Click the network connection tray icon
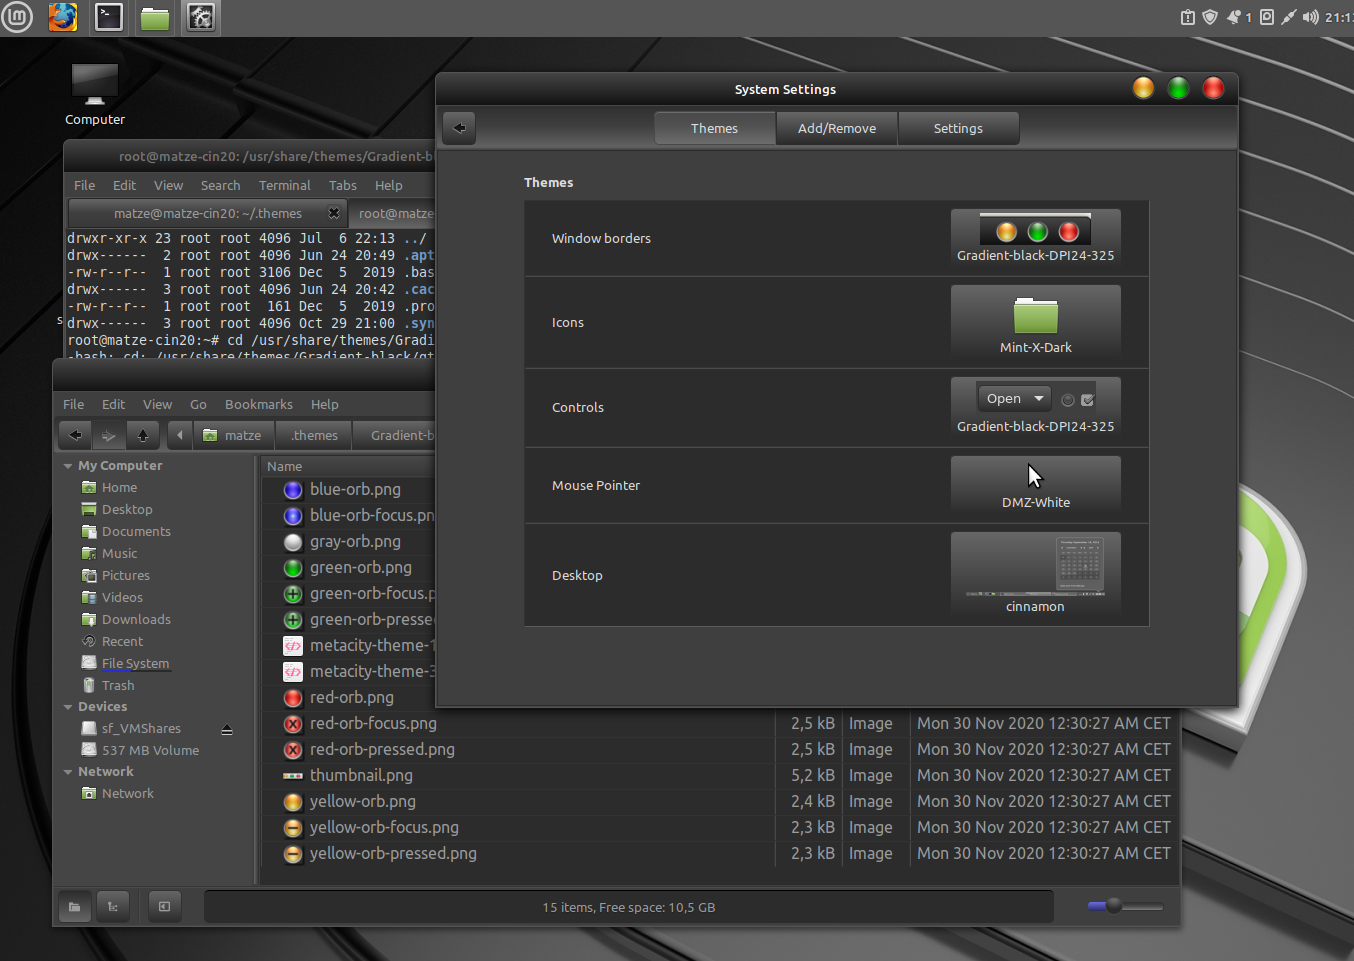This screenshot has width=1354, height=961. click(1289, 17)
